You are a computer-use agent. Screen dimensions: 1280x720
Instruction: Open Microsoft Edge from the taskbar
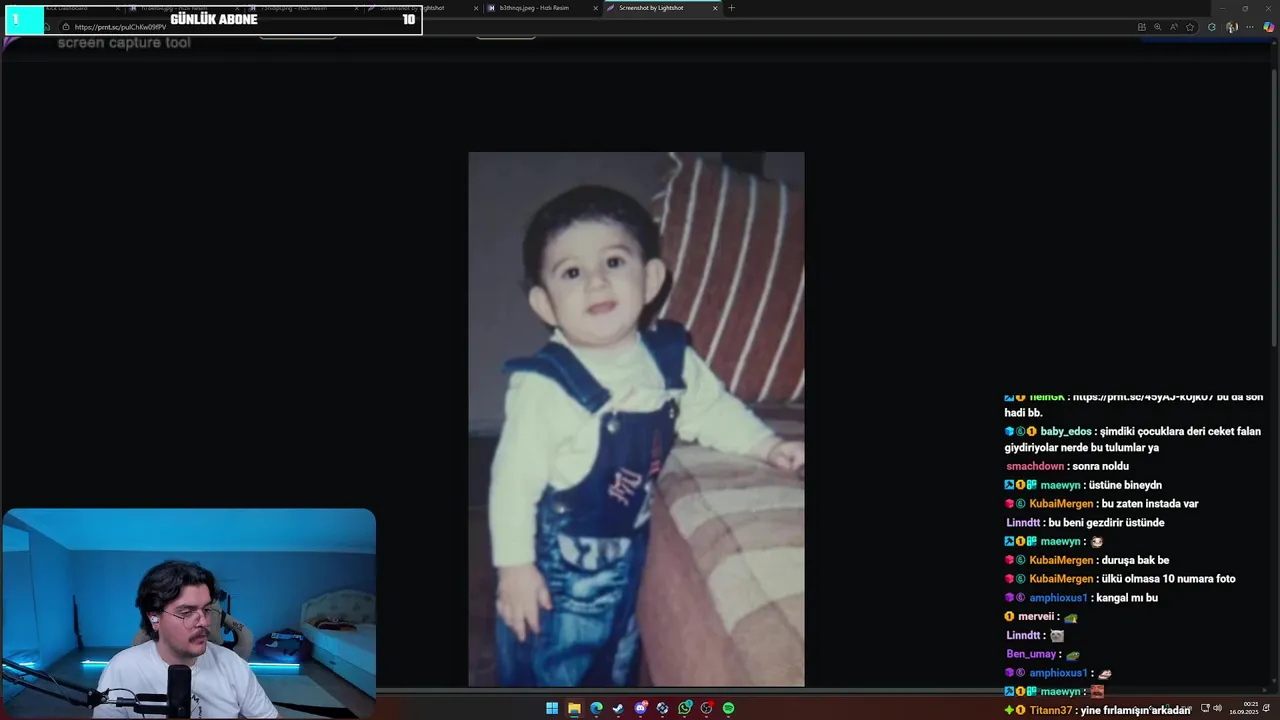[x=596, y=708]
